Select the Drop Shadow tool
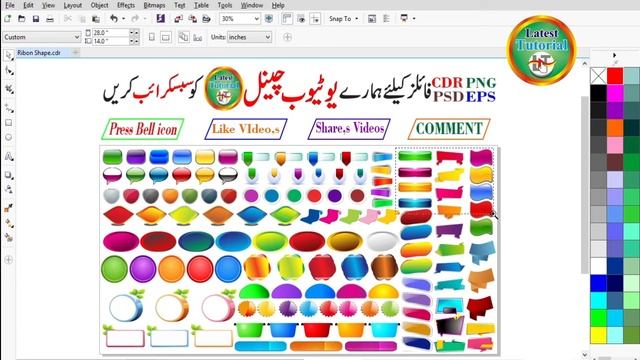The image size is (640, 360). coord(9,175)
